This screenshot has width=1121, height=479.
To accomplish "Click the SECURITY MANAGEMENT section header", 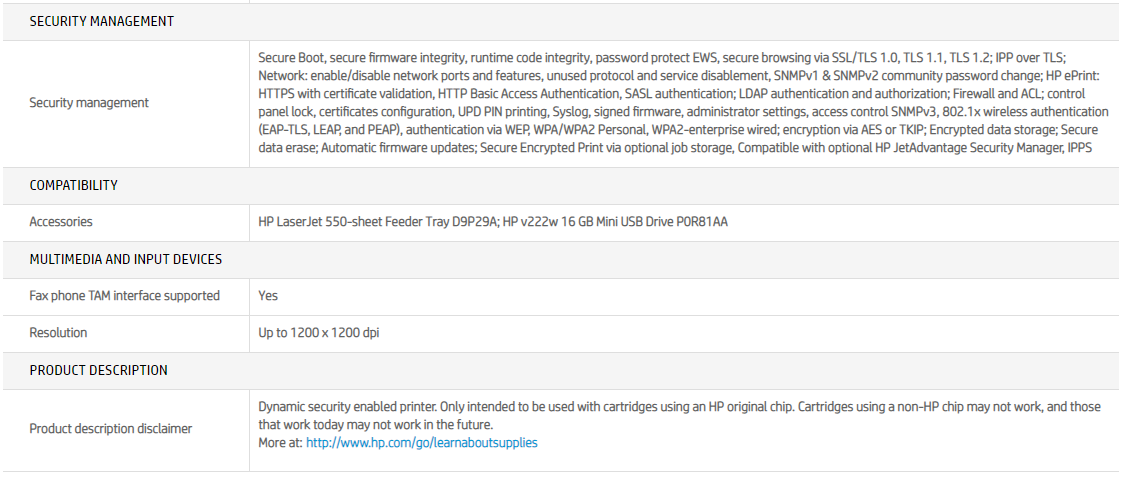I will [x=101, y=21].
